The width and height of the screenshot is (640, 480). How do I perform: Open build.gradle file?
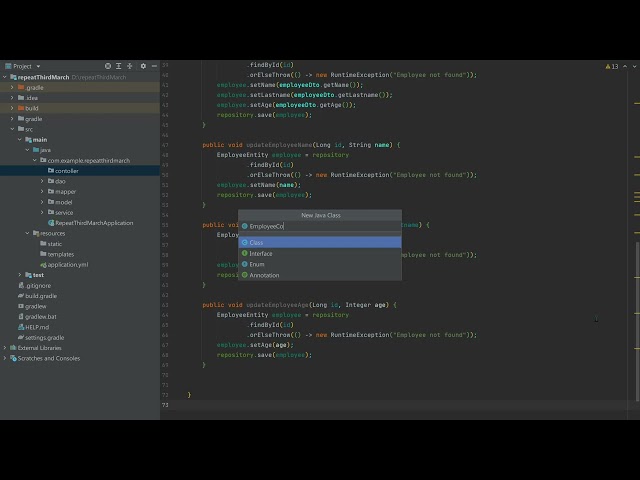coord(41,296)
